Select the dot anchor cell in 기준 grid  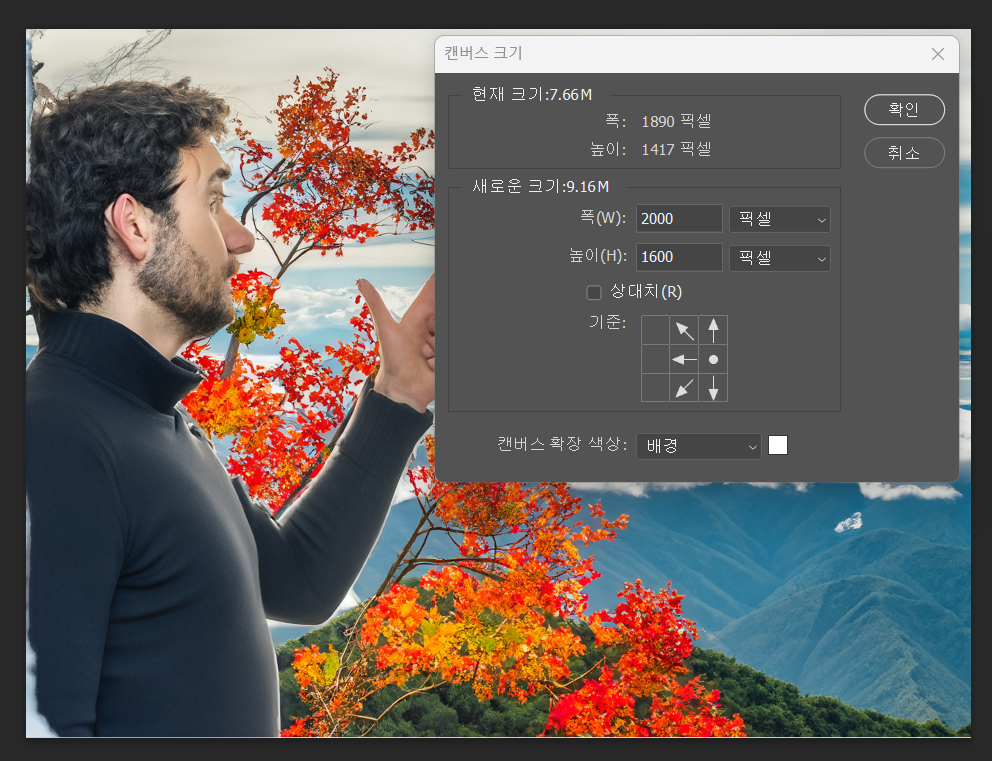(713, 359)
